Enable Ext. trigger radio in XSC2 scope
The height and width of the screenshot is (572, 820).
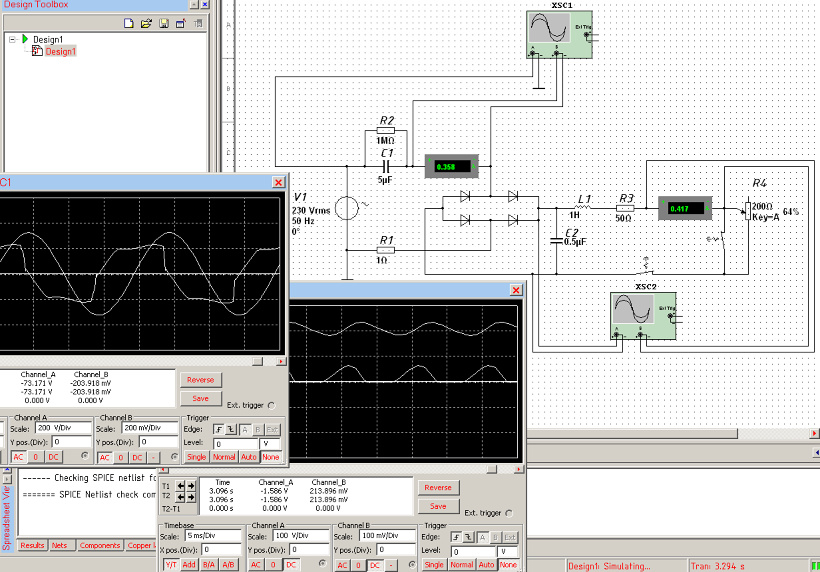pyautogui.click(x=509, y=513)
